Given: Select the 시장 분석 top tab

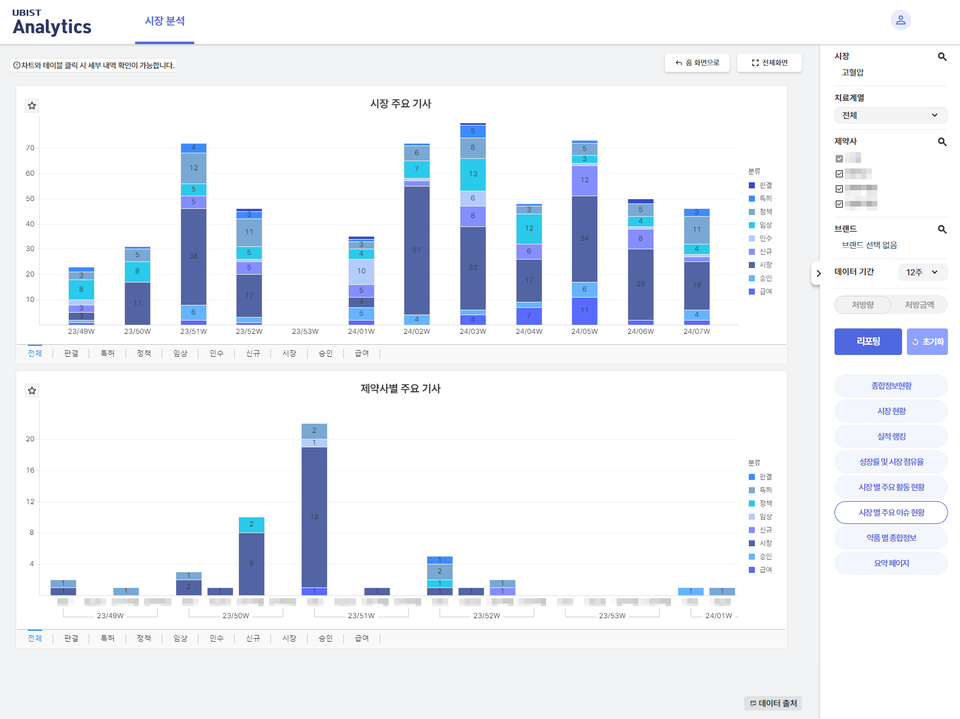Looking at the screenshot, I should 164,21.
